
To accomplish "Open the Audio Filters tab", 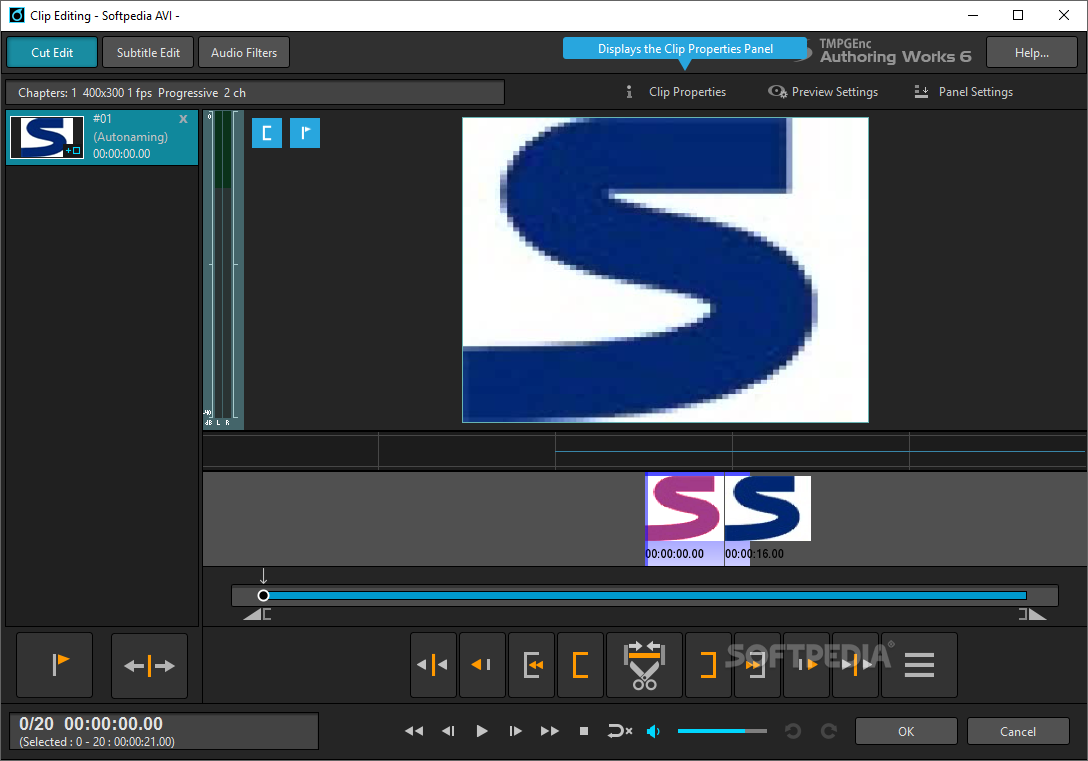I will click(244, 52).
